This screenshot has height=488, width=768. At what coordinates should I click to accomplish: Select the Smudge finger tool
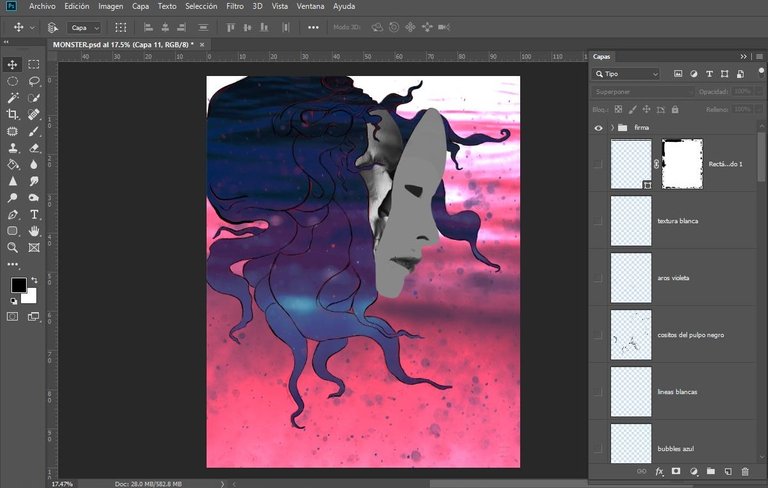pos(34,181)
